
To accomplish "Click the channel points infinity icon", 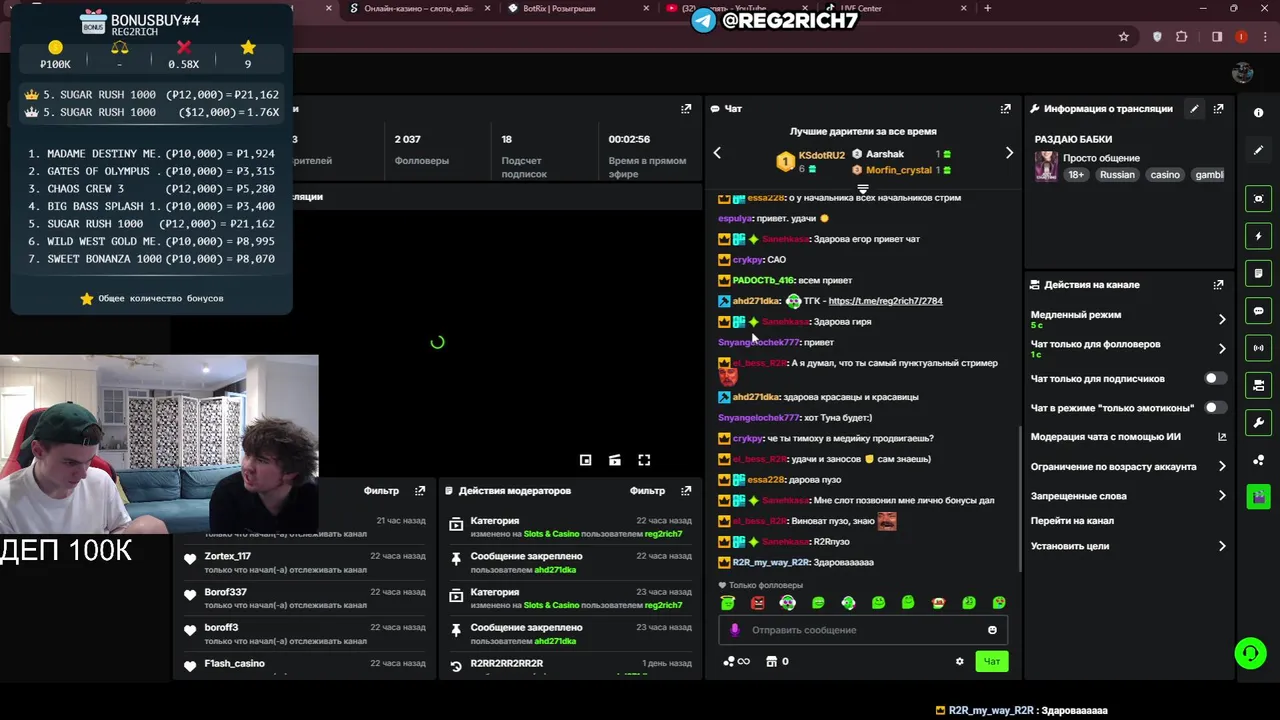I will (x=737, y=661).
